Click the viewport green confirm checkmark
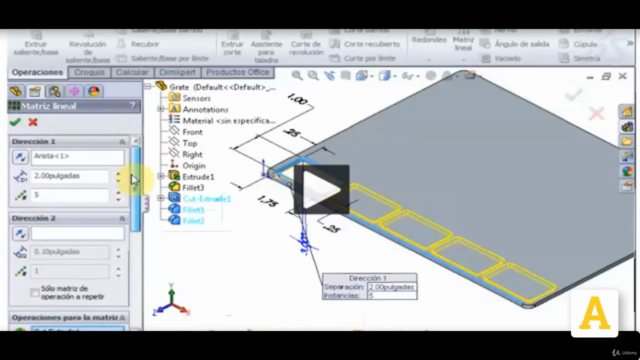The height and width of the screenshot is (360, 640). 573,95
